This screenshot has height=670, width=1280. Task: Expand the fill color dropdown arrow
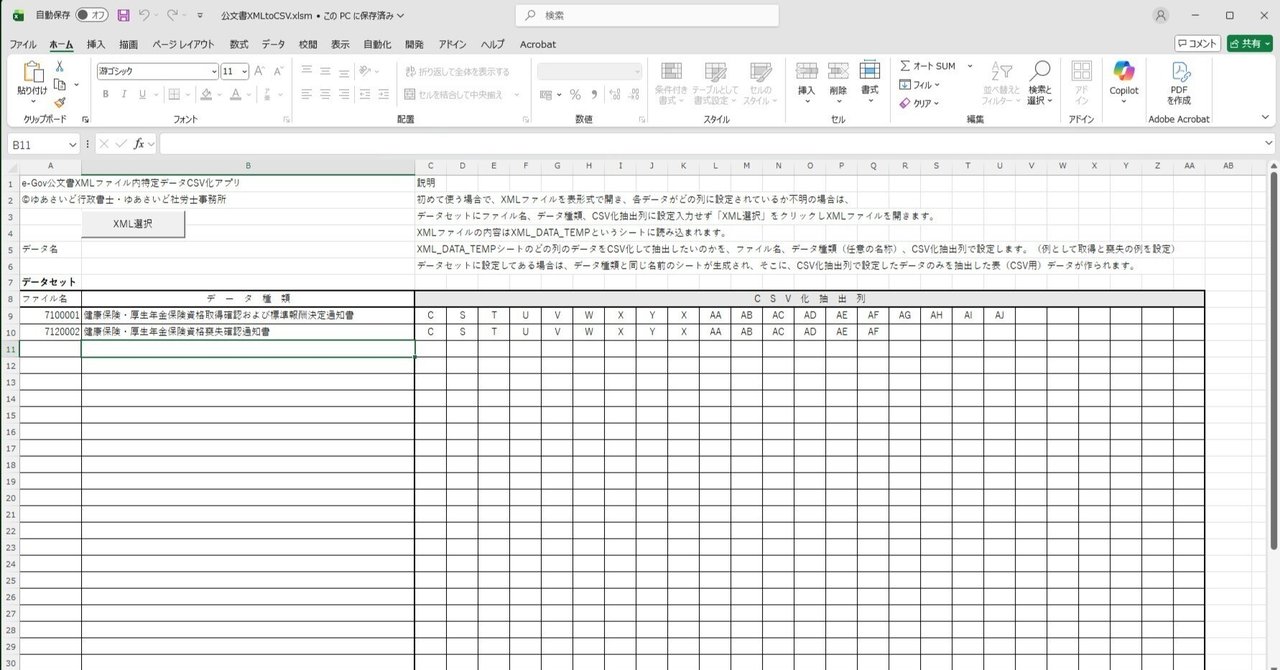click(x=219, y=94)
